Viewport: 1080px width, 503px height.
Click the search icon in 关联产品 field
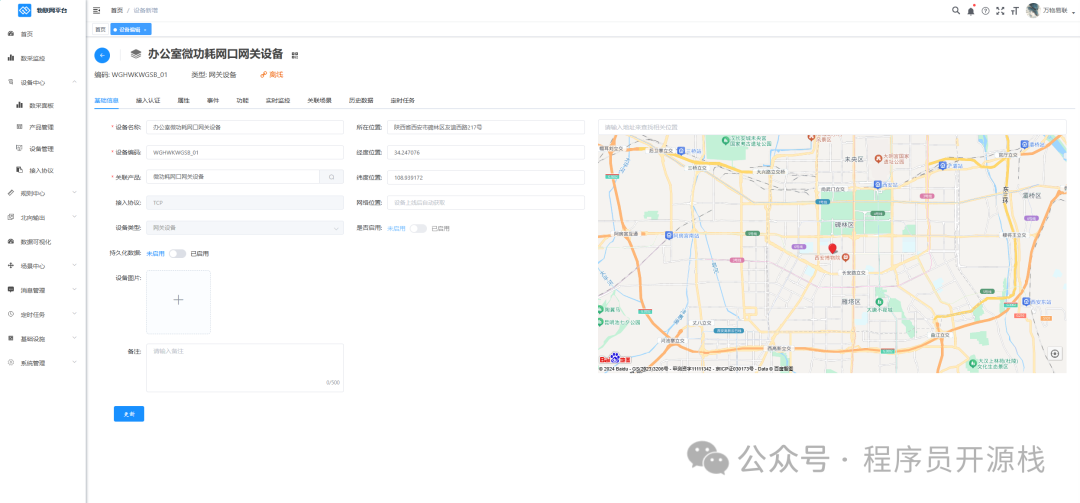coord(332,177)
